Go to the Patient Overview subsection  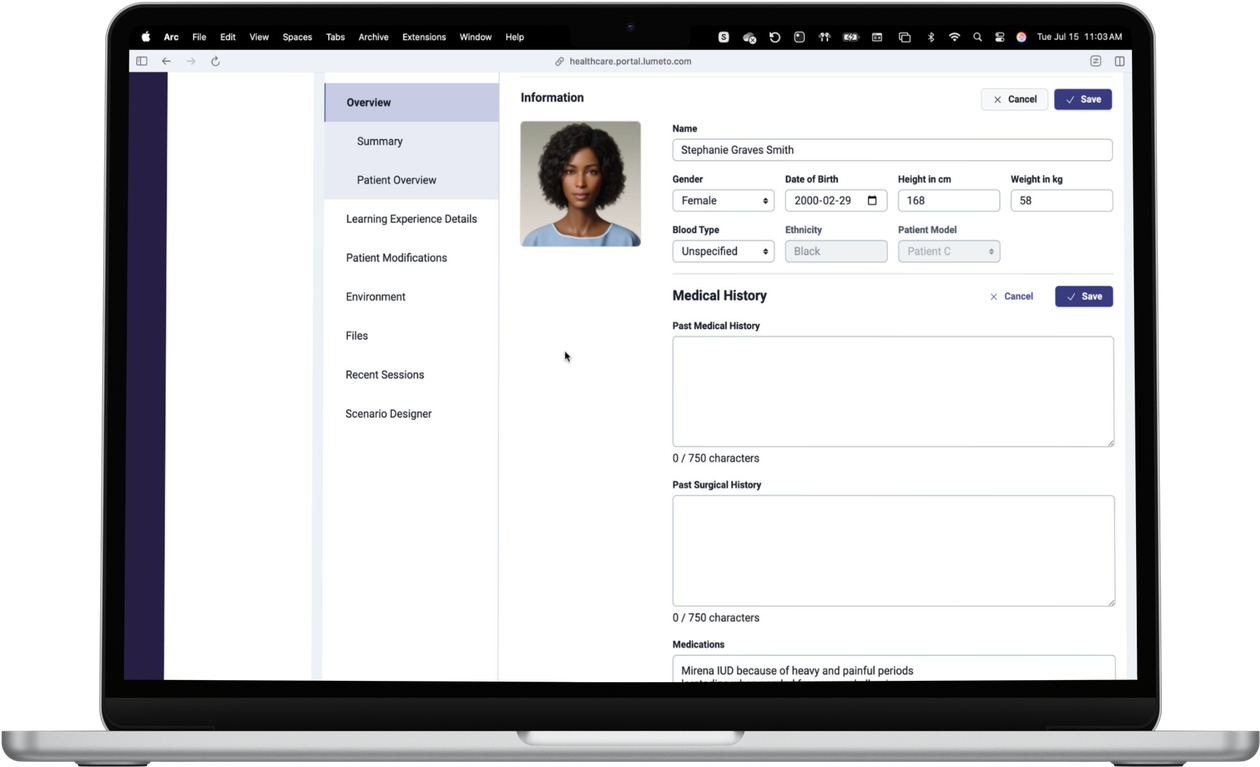(412, 180)
